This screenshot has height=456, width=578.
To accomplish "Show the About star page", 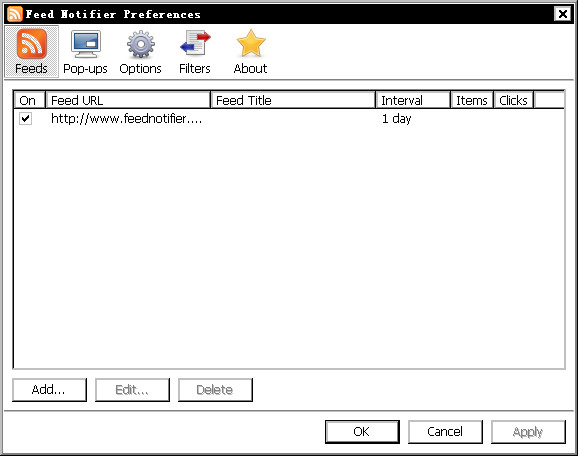I will coord(250,51).
